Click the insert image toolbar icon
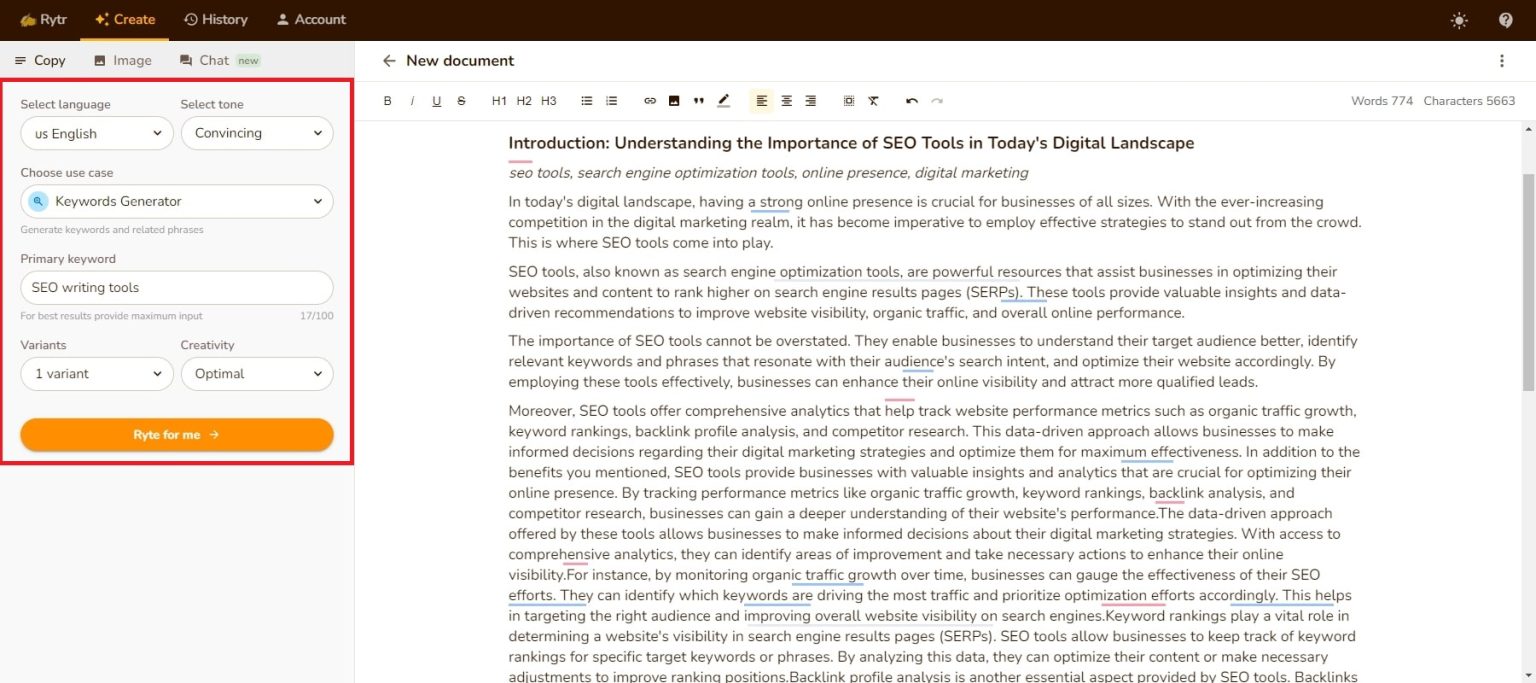 [x=674, y=101]
